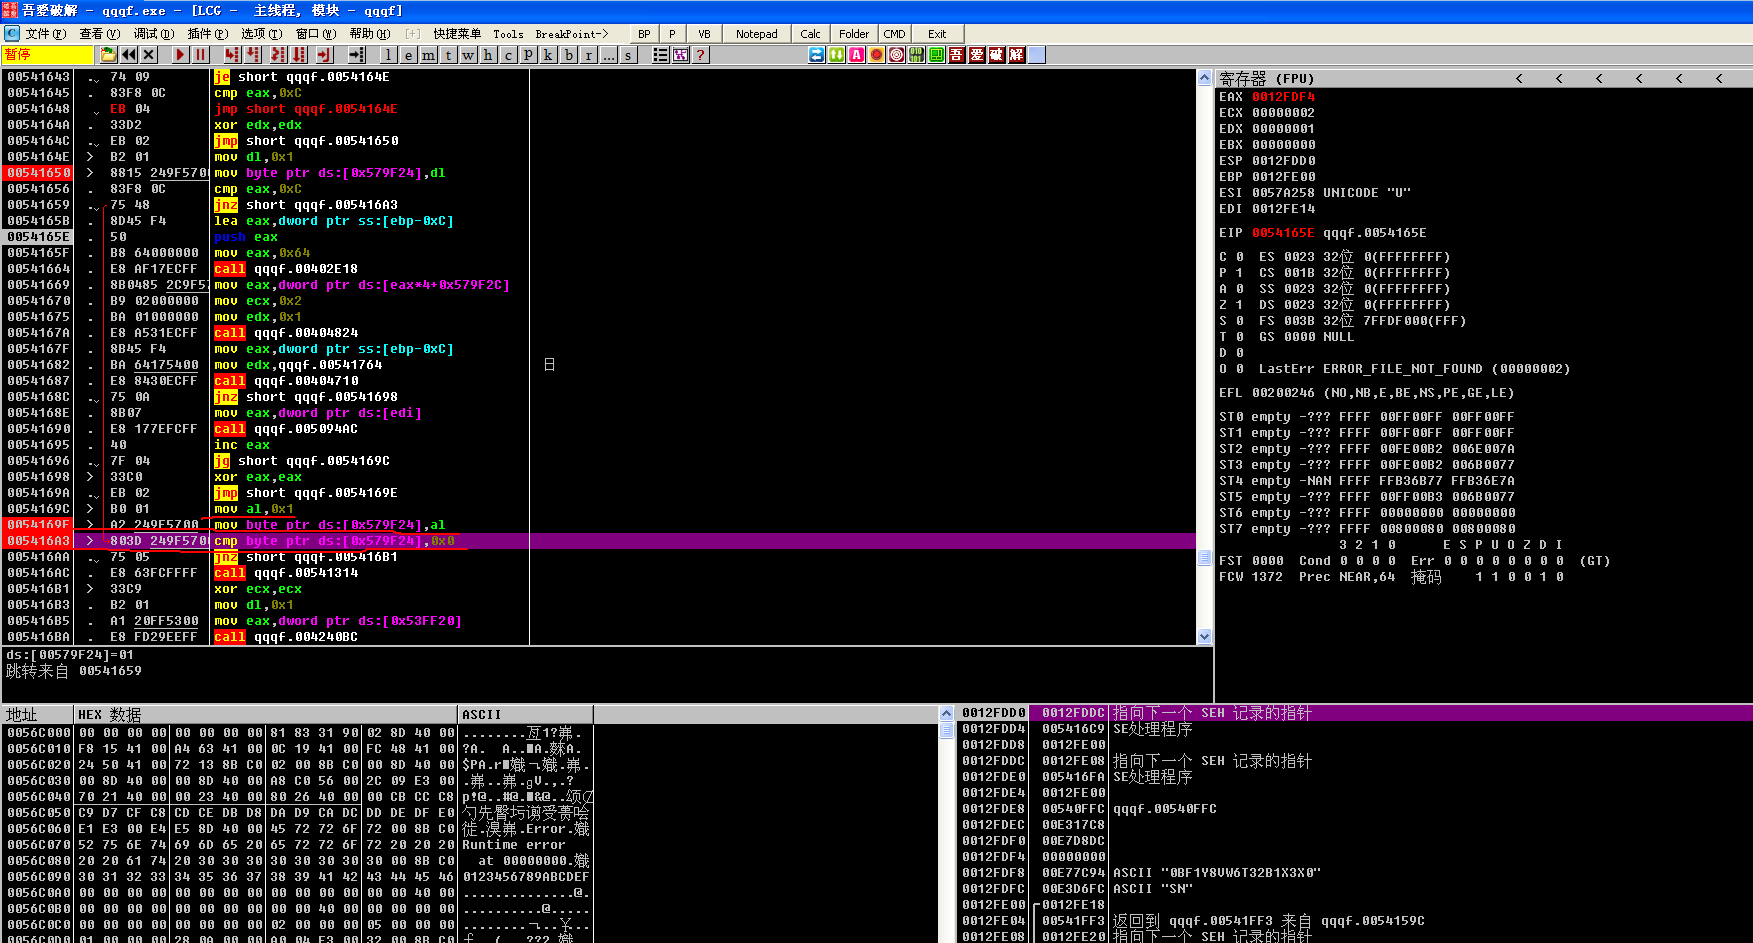Open help with red question mark icon
Screen dimensions: 1753x943
(701, 55)
